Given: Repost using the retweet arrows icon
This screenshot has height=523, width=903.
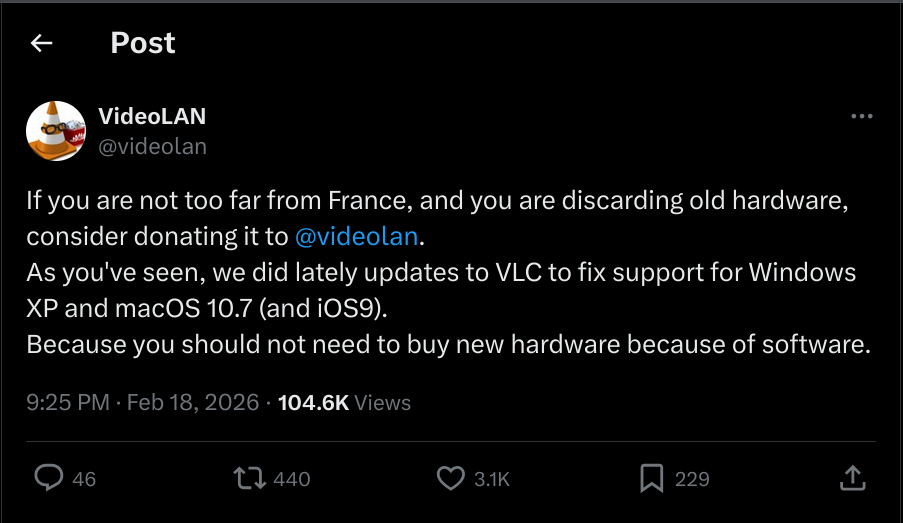Looking at the screenshot, I should coord(249,478).
